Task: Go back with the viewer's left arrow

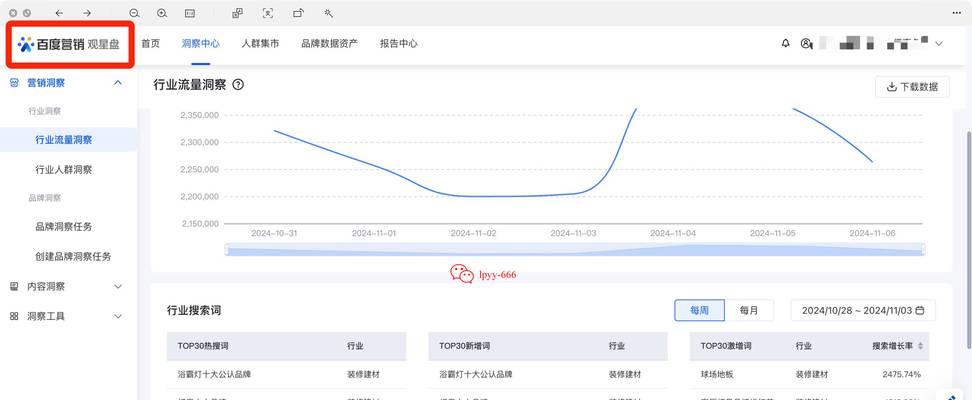Action: coord(59,13)
